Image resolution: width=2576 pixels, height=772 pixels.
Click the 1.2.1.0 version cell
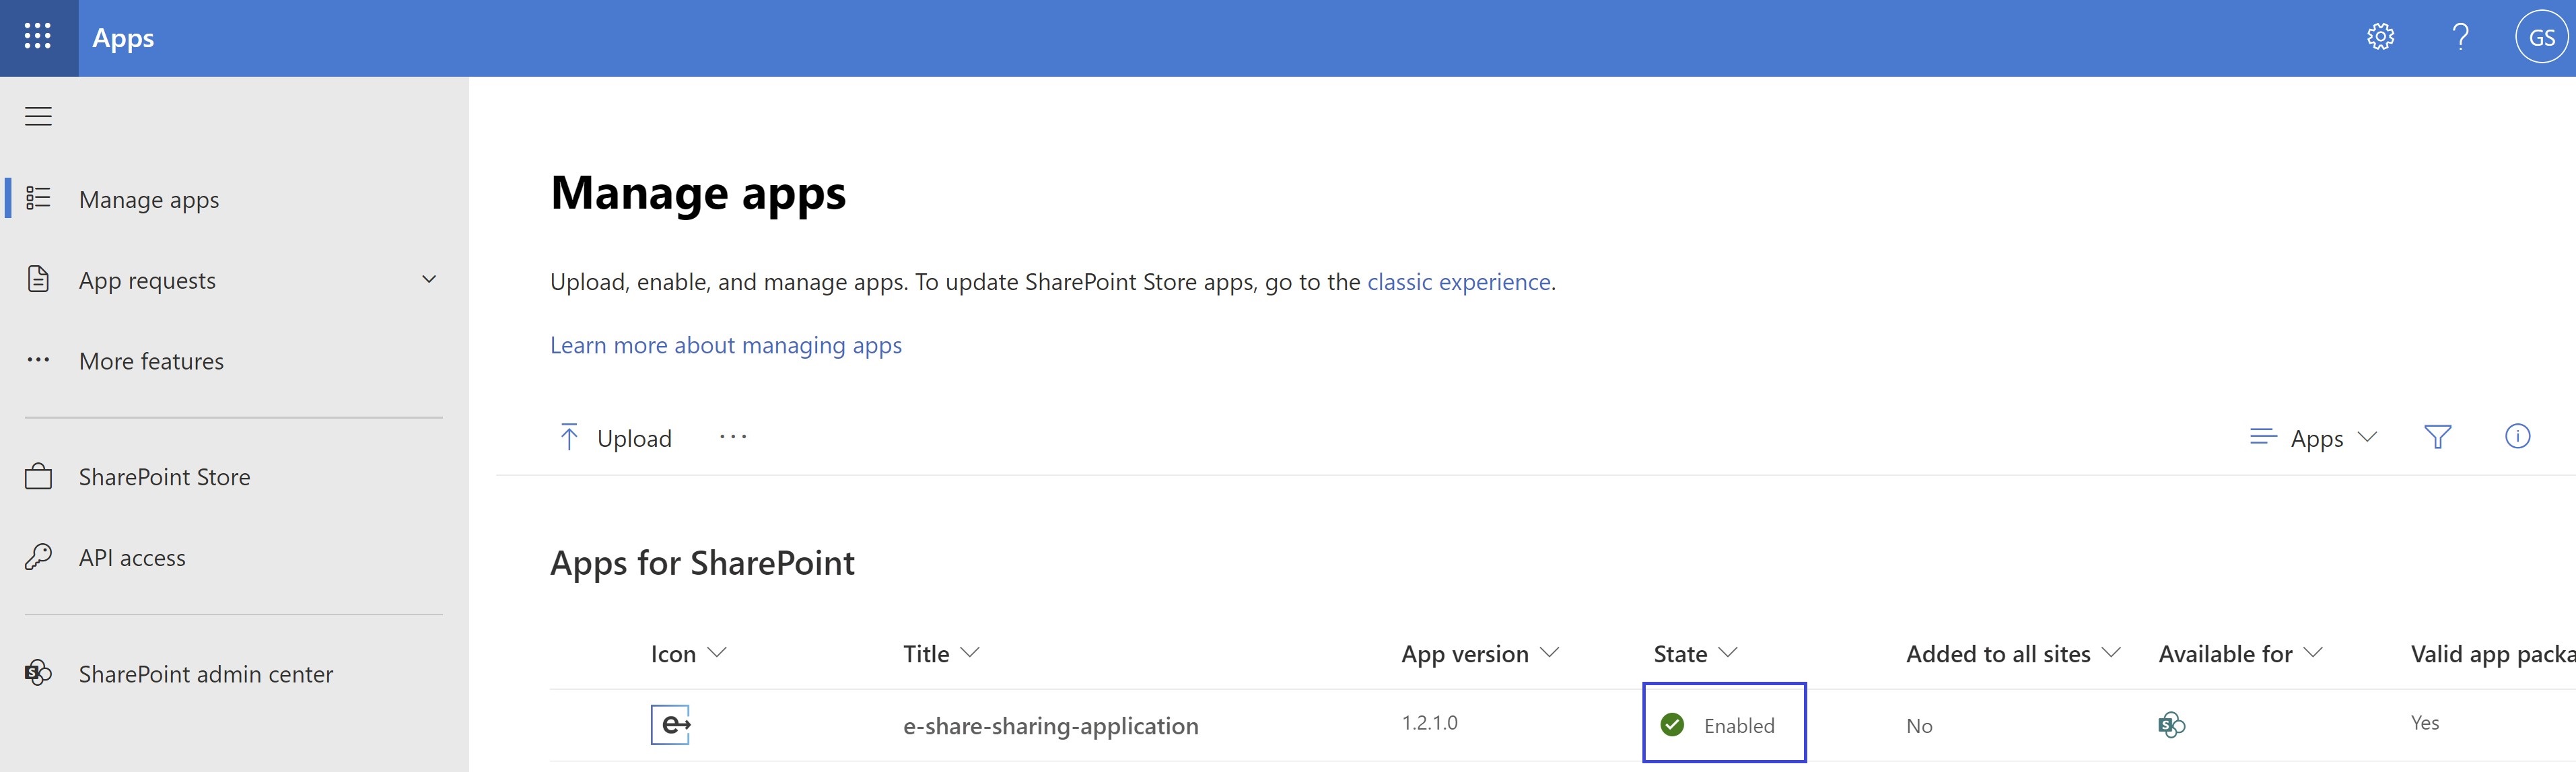tap(1429, 723)
